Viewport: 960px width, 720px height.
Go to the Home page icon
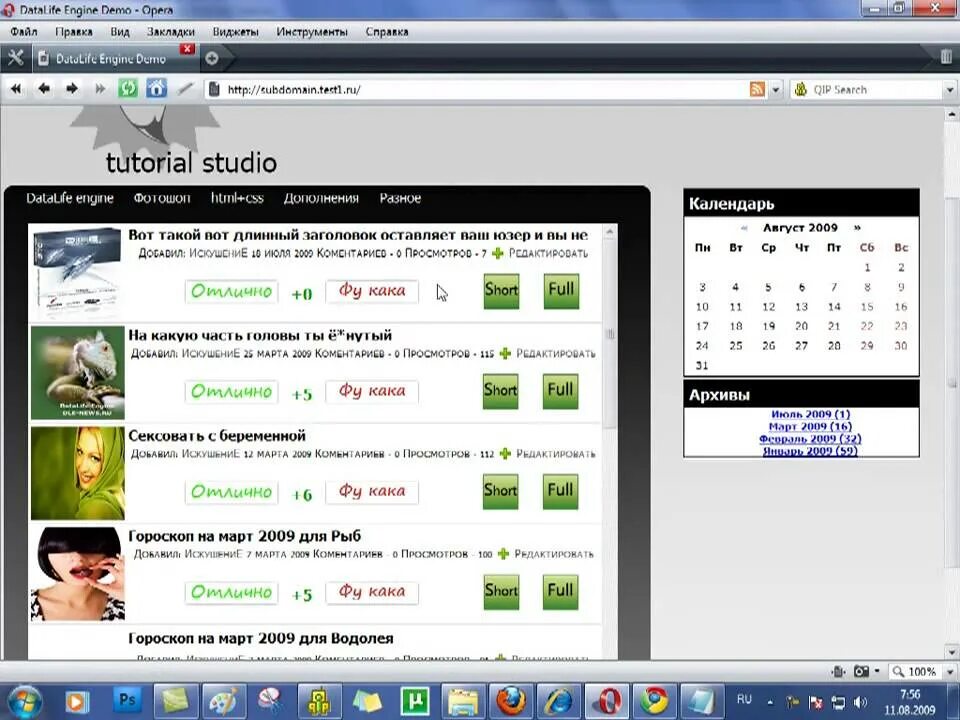(156, 89)
